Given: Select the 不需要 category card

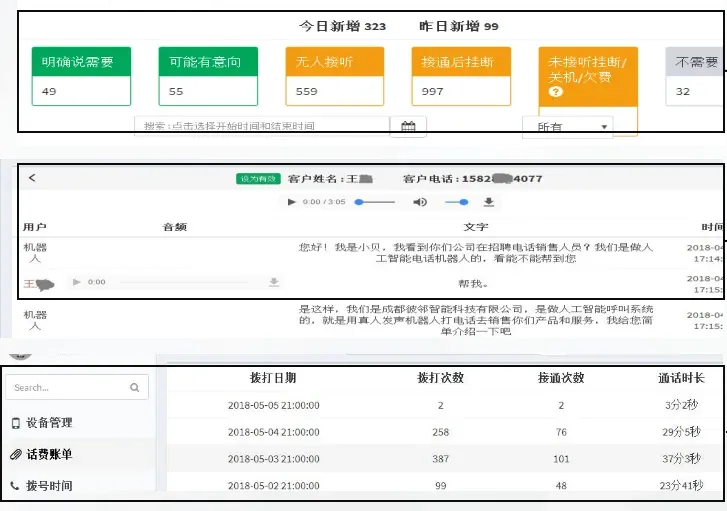Looking at the screenshot, I should [x=695, y=77].
